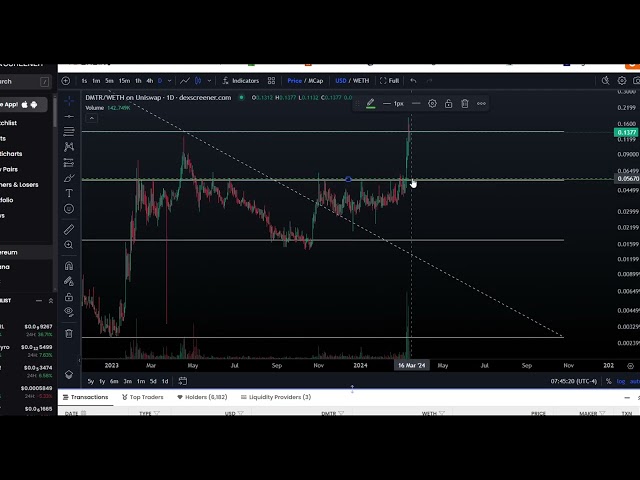Switch to the Top Traders tab

point(143,397)
